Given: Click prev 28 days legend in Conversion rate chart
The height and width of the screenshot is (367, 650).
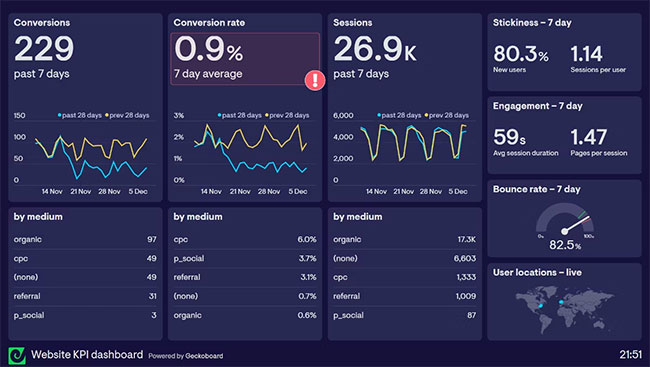Looking at the screenshot, I should 287,115.
